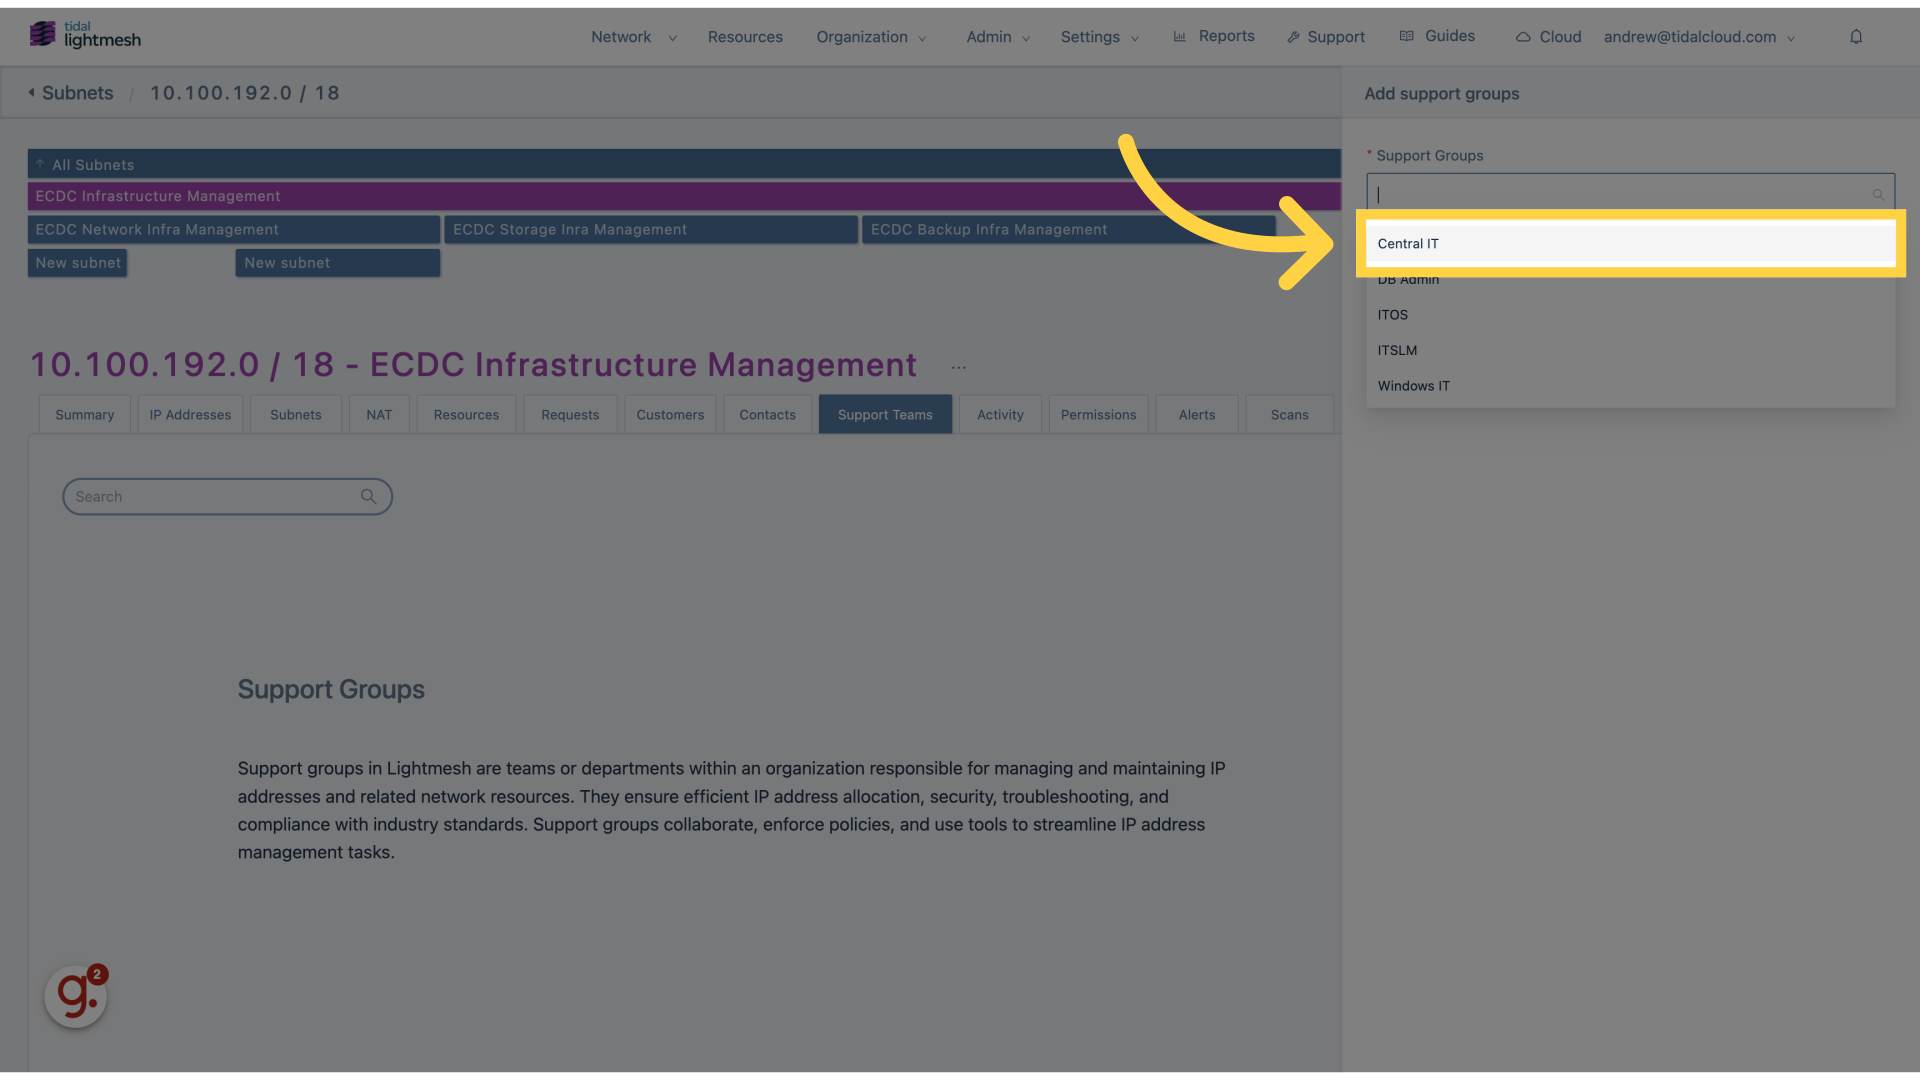Expand the Network menu
Viewport: 1920px width, 1080px height.
pyautogui.click(x=634, y=37)
